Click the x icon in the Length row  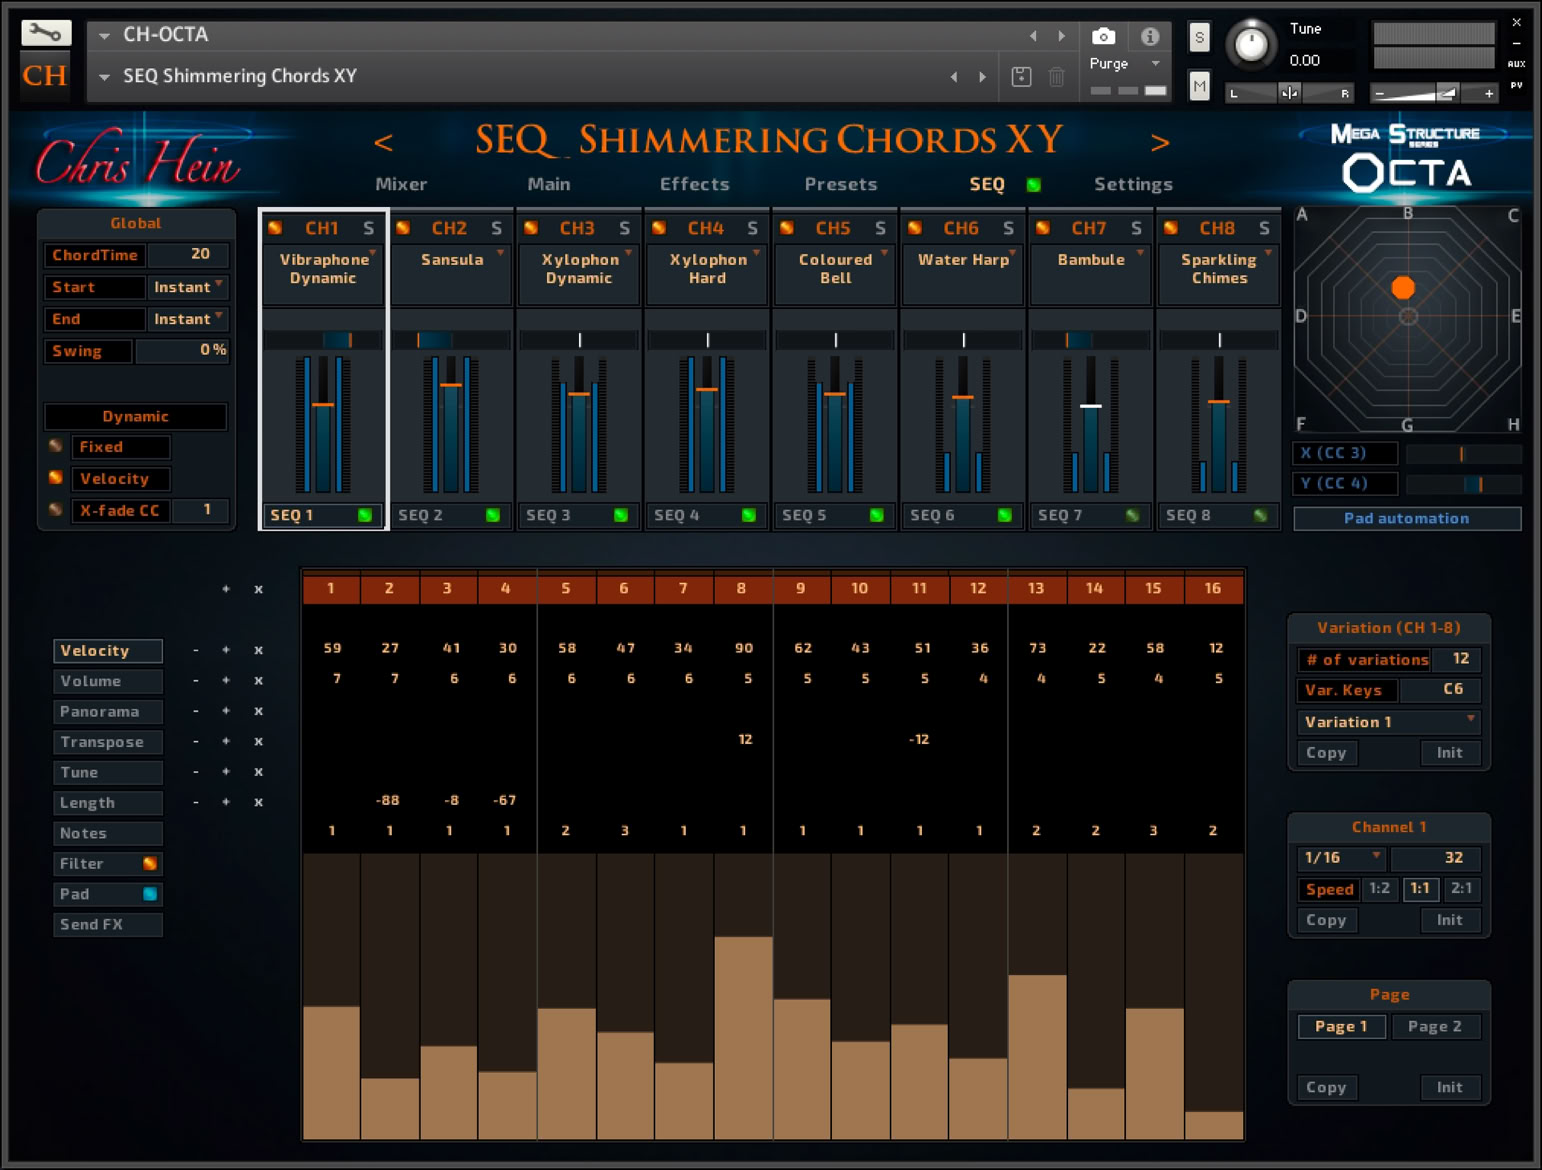[258, 802]
